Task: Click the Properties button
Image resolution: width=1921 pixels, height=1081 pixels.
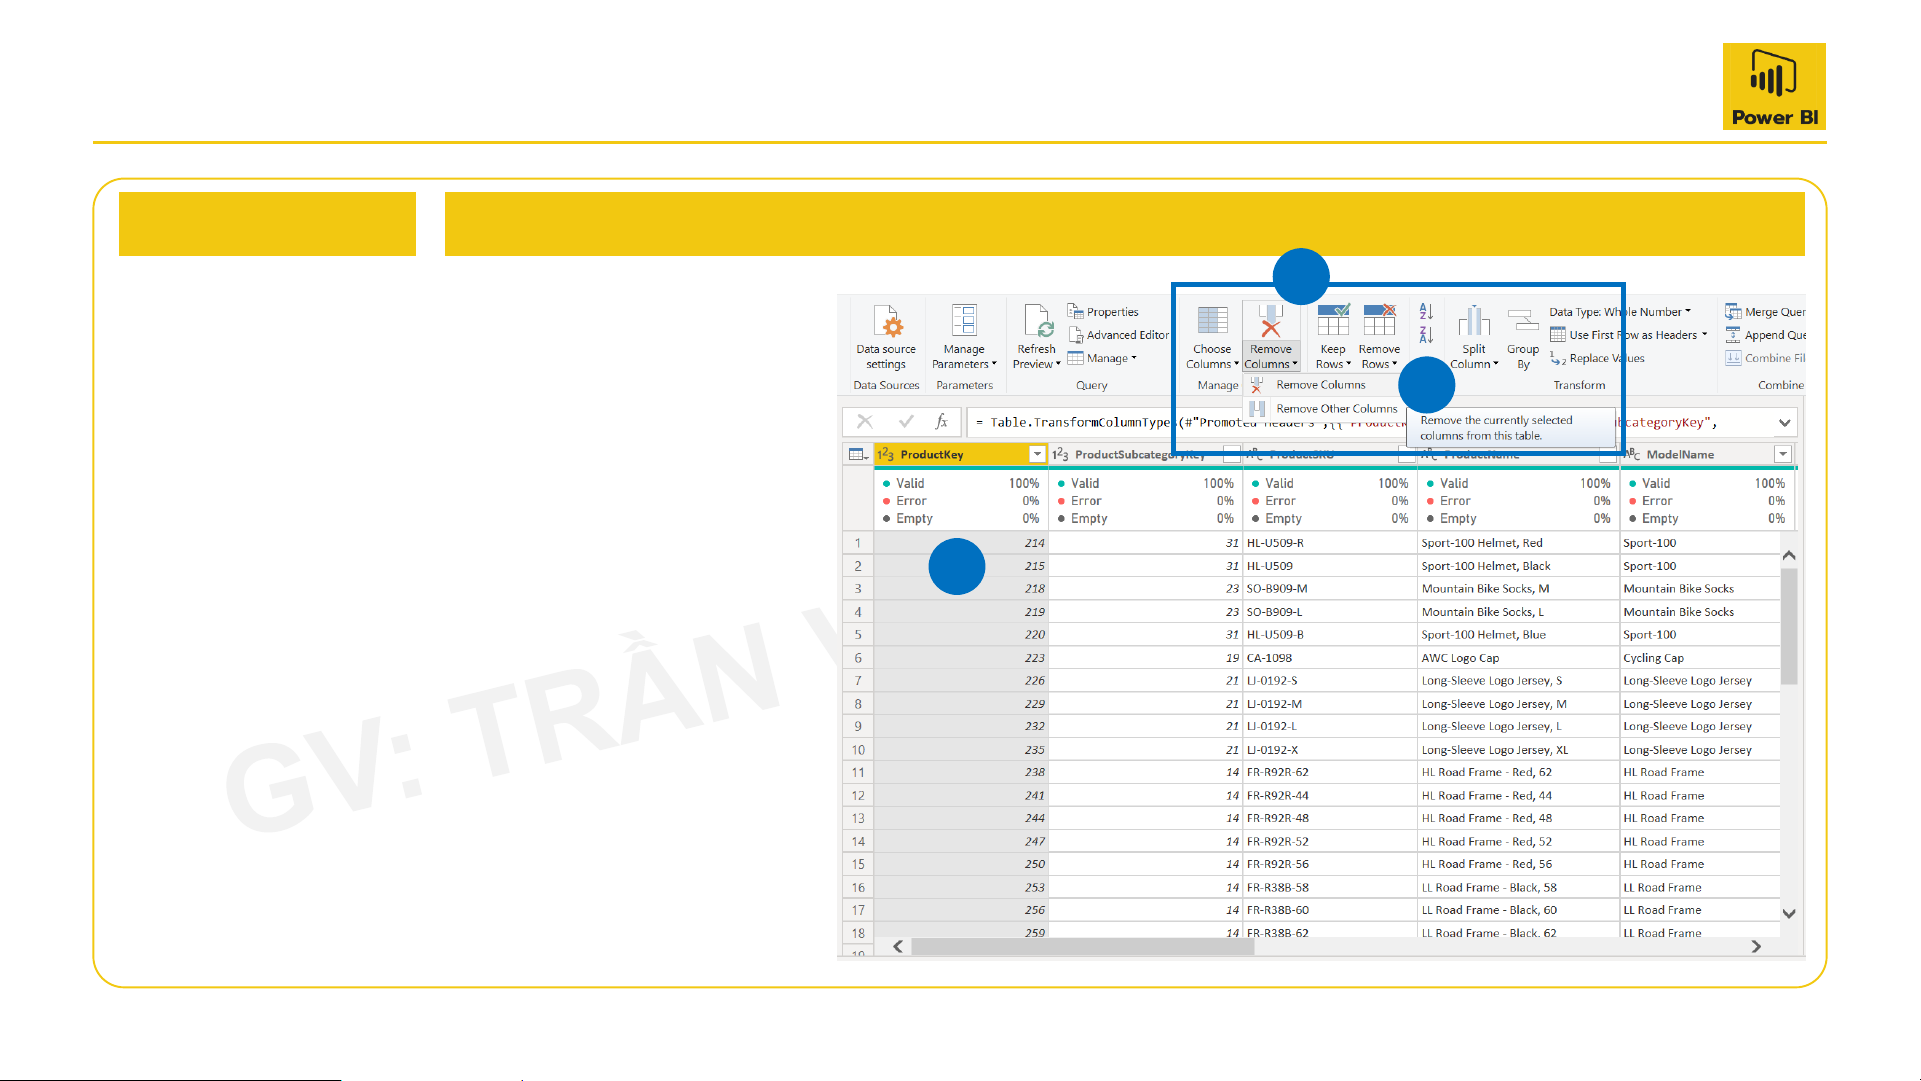Action: coord(1104,312)
